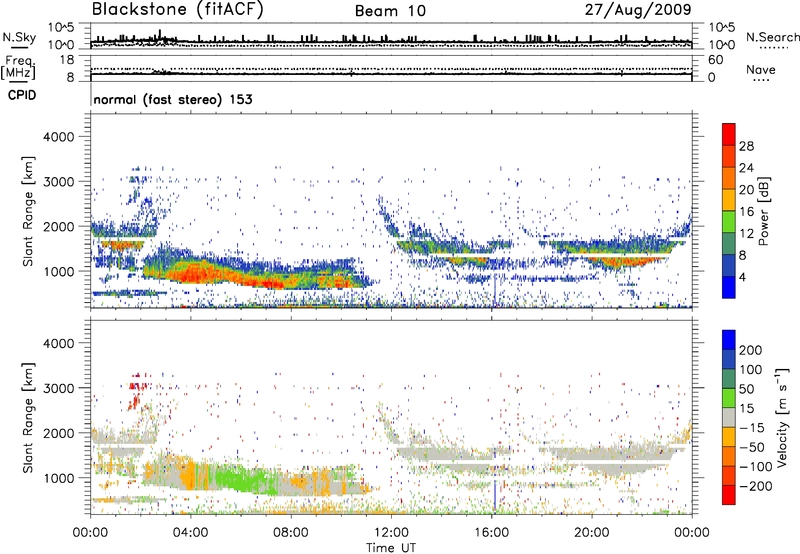This screenshot has height=554, width=800.
Task: Click the 60 tick on Nave axis
Action: coord(715,60)
